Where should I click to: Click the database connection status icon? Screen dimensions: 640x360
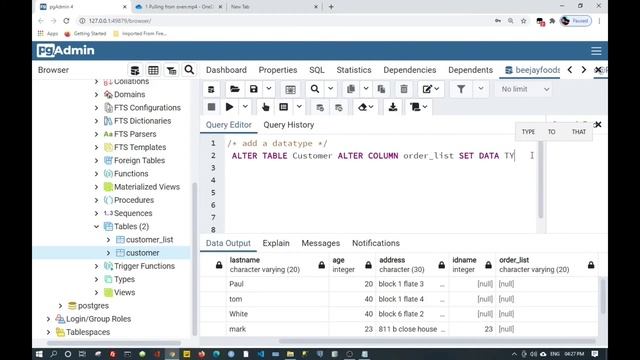coord(211,89)
